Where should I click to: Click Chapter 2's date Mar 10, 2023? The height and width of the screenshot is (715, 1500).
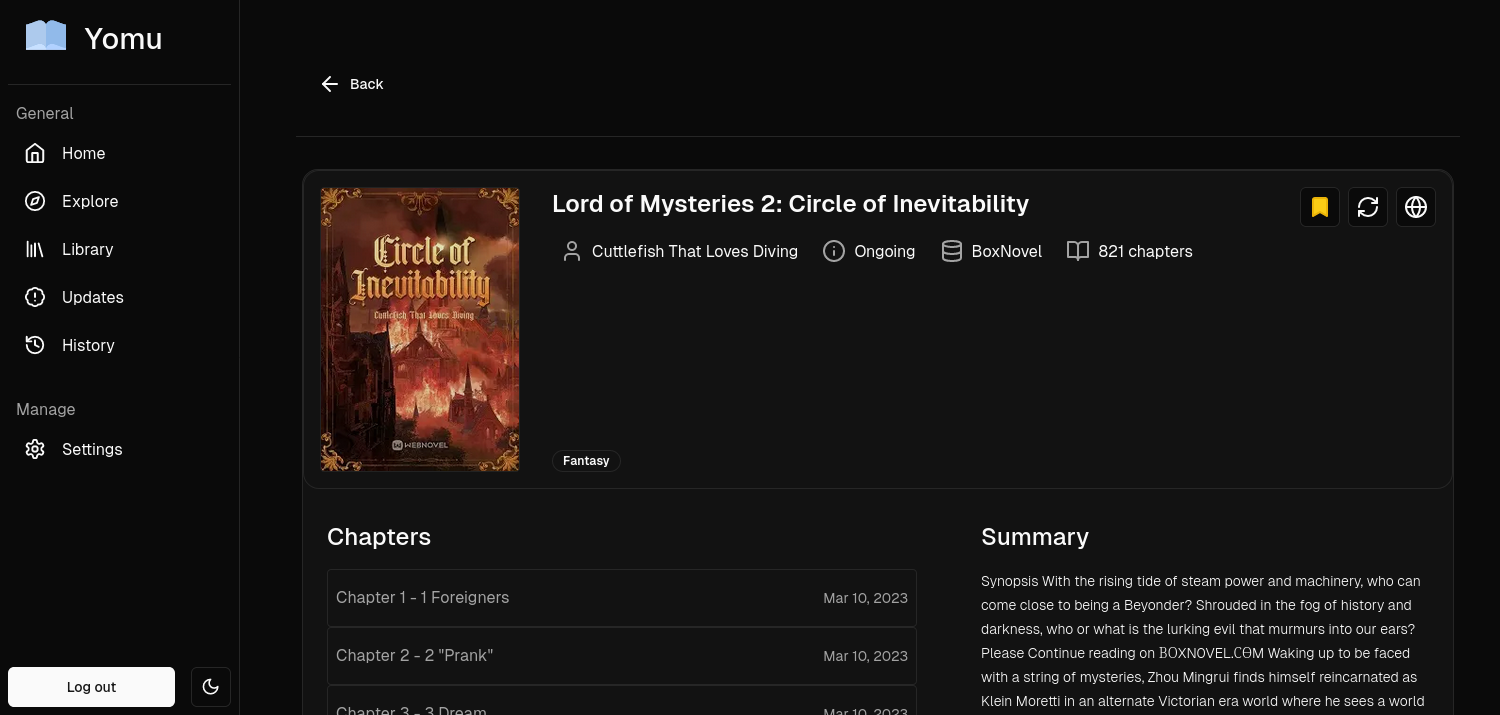click(x=865, y=656)
